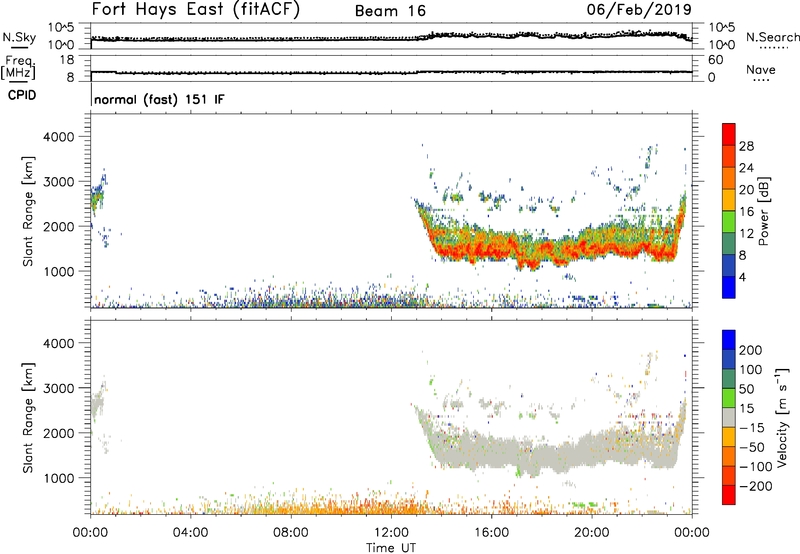Click the '16:00' time tick label
The height and width of the screenshot is (554, 800).
click(491, 533)
